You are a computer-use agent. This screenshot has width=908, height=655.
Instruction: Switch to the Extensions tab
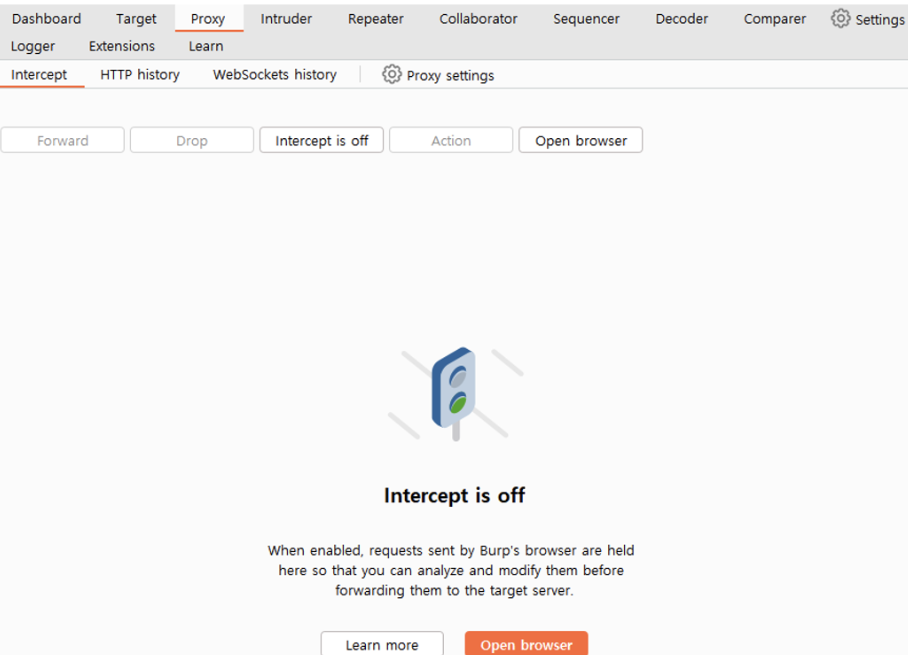point(122,46)
